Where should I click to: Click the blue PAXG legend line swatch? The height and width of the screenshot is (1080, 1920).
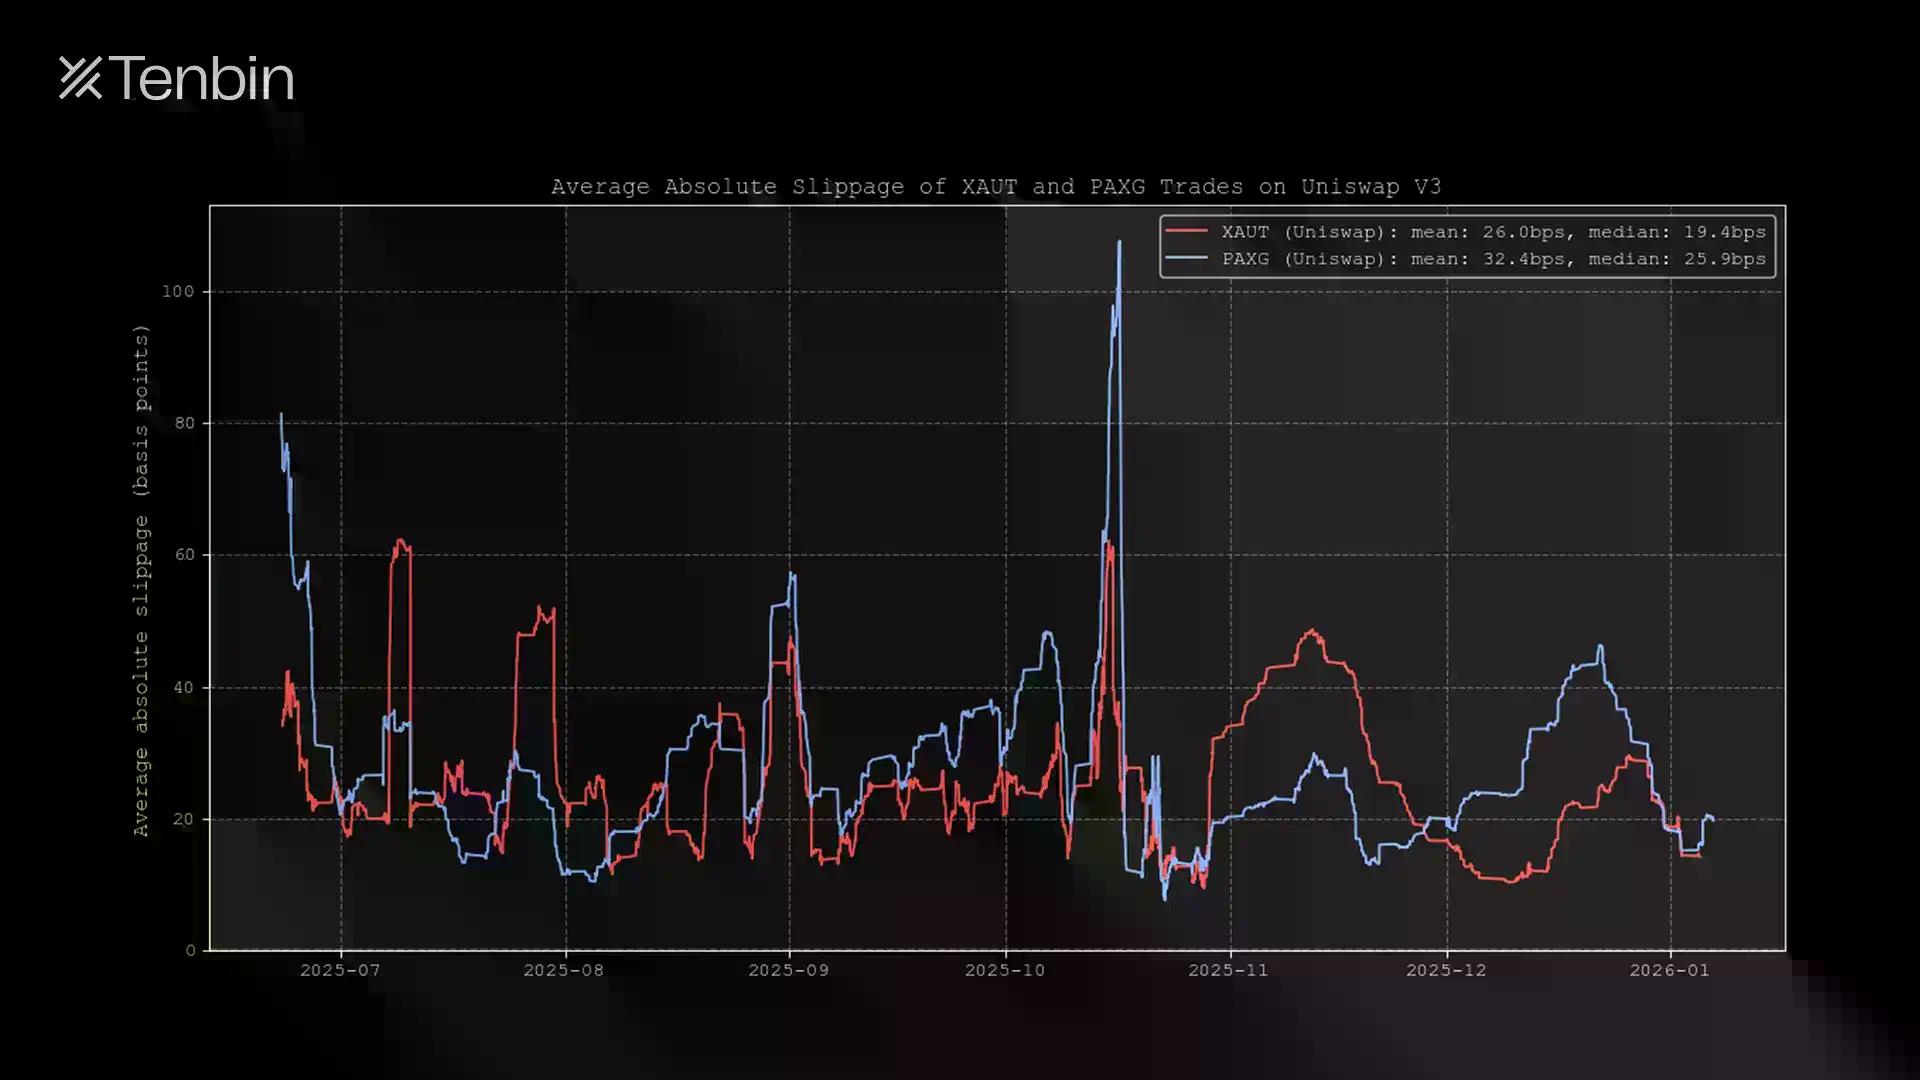pos(1187,259)
